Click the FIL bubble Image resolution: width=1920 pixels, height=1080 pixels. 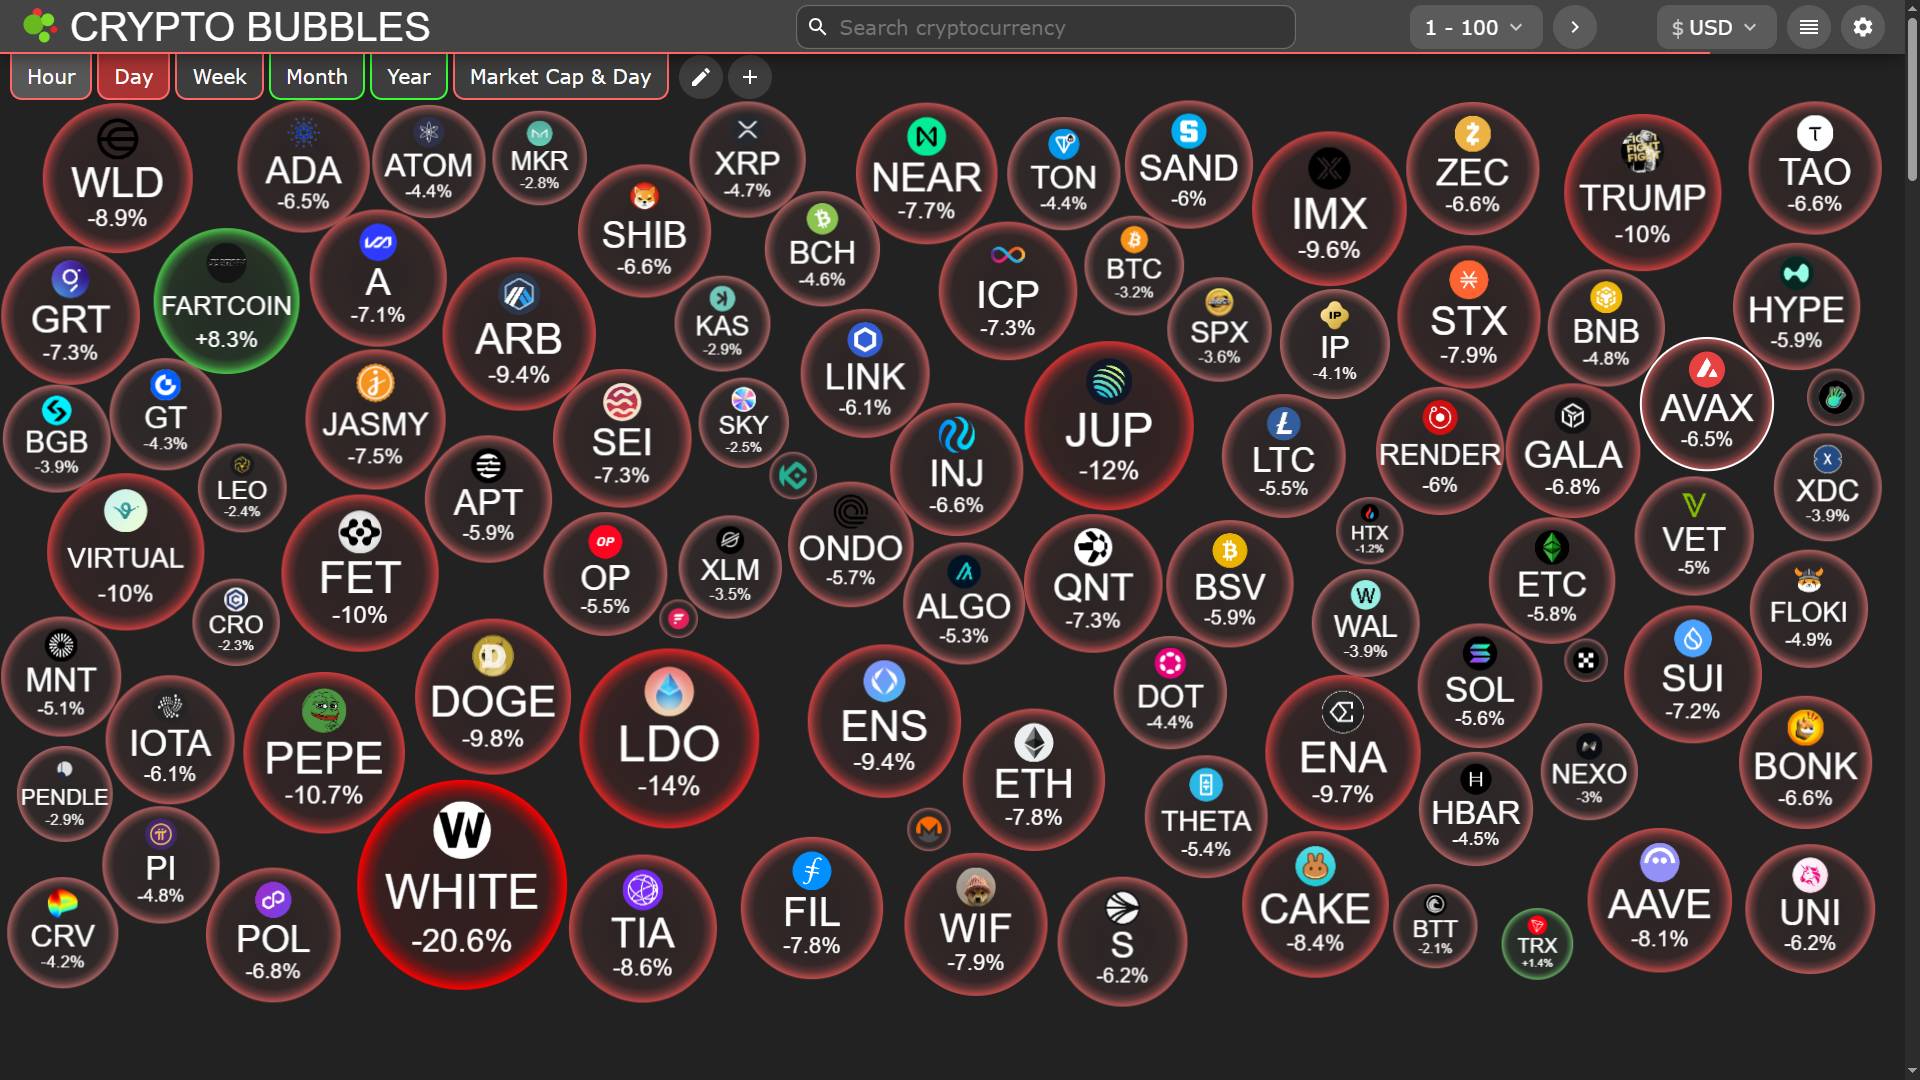[812, 908]
